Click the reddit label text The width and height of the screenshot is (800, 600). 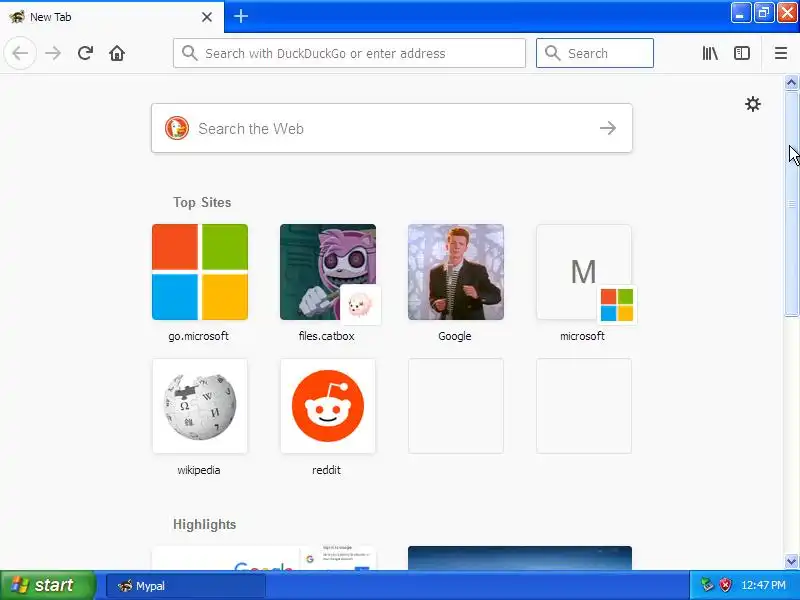tap(327, 470)
